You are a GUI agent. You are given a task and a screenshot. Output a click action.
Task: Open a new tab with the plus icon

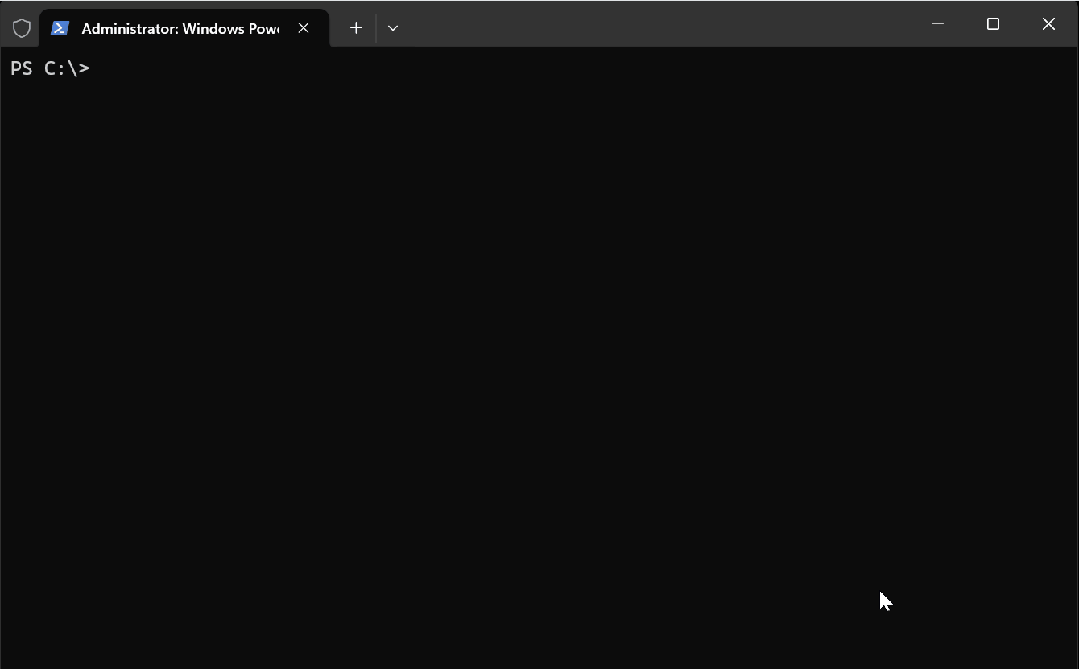355,28
